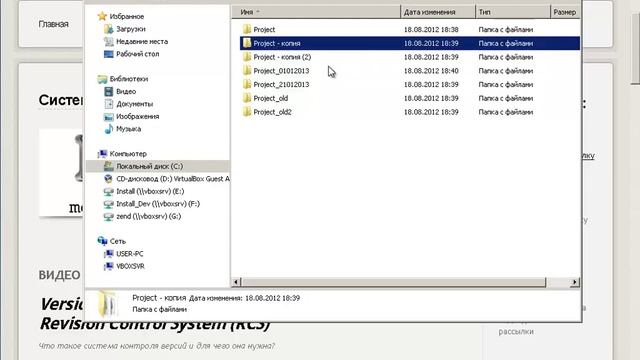
Task: Click the horizontal scrollbar right arrow
Action: (575, 282)
